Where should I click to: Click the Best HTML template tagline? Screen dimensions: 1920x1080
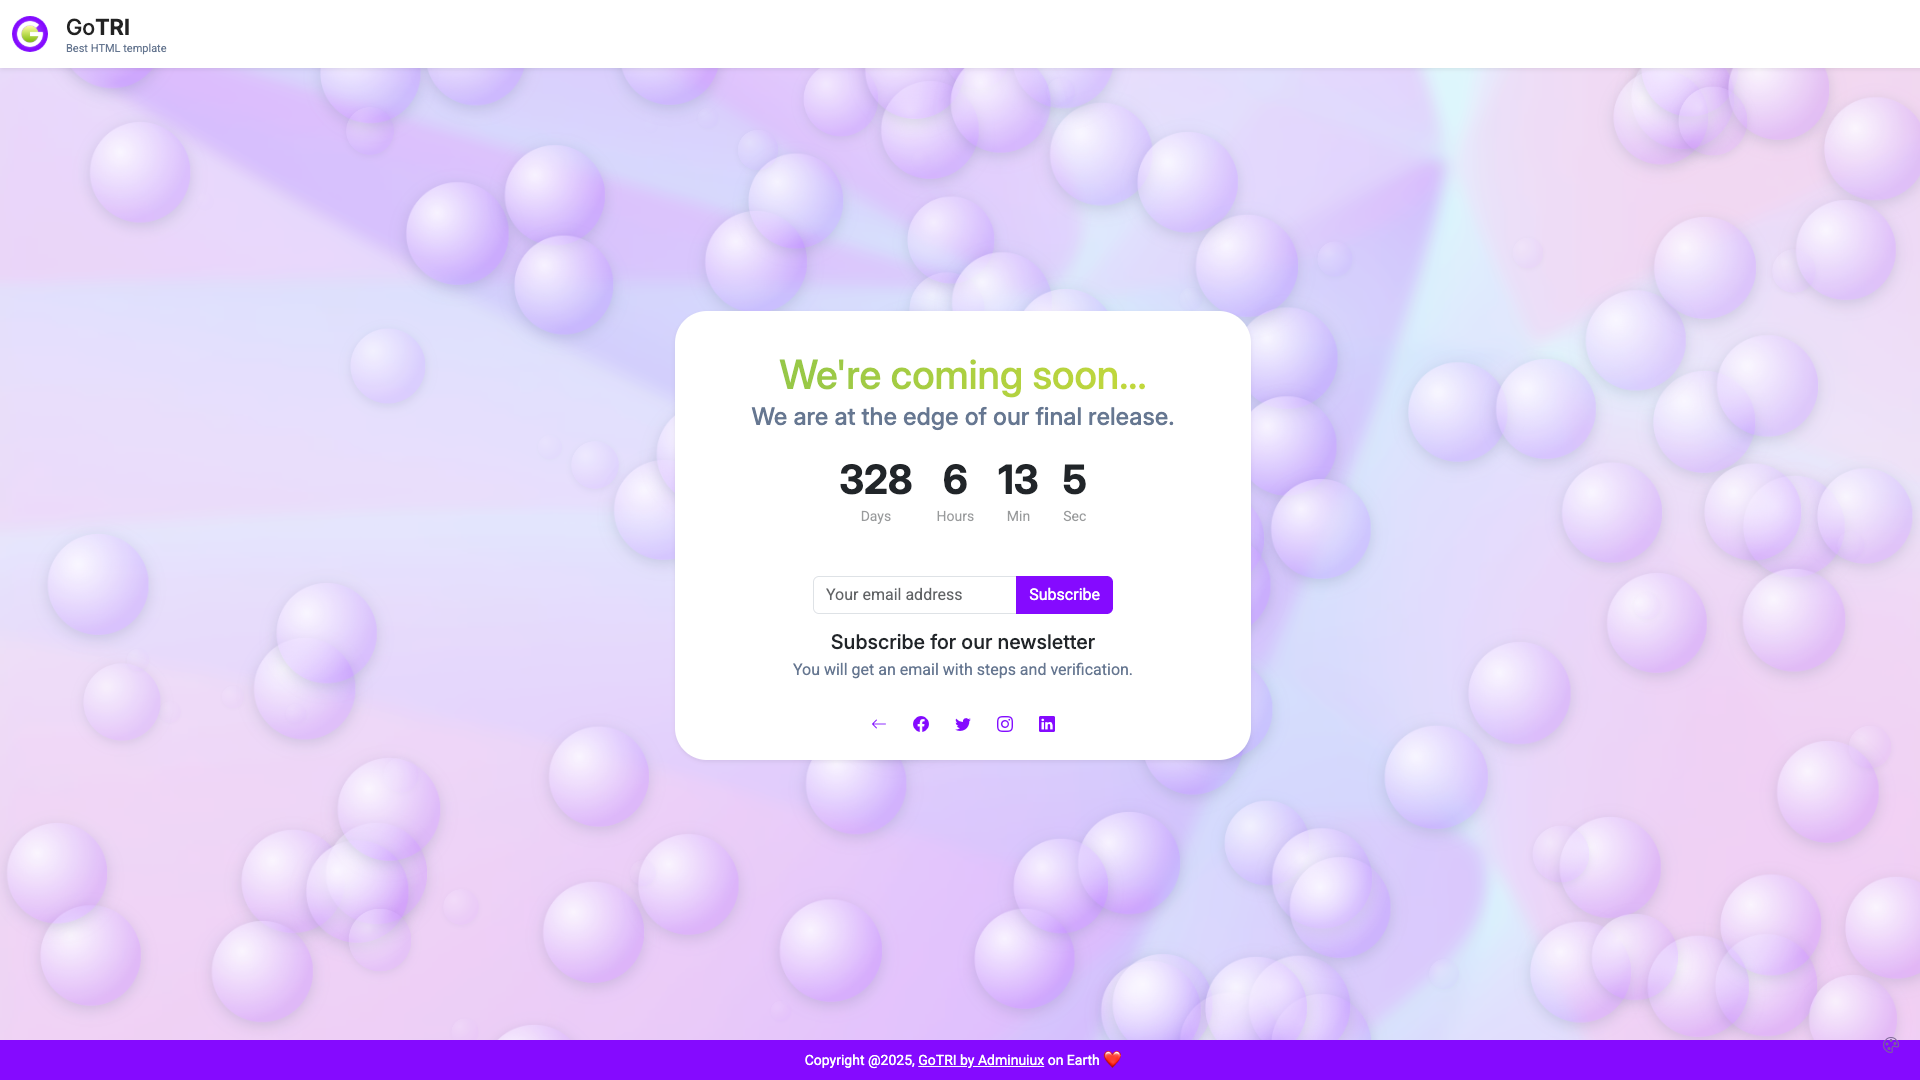[116, 48]
